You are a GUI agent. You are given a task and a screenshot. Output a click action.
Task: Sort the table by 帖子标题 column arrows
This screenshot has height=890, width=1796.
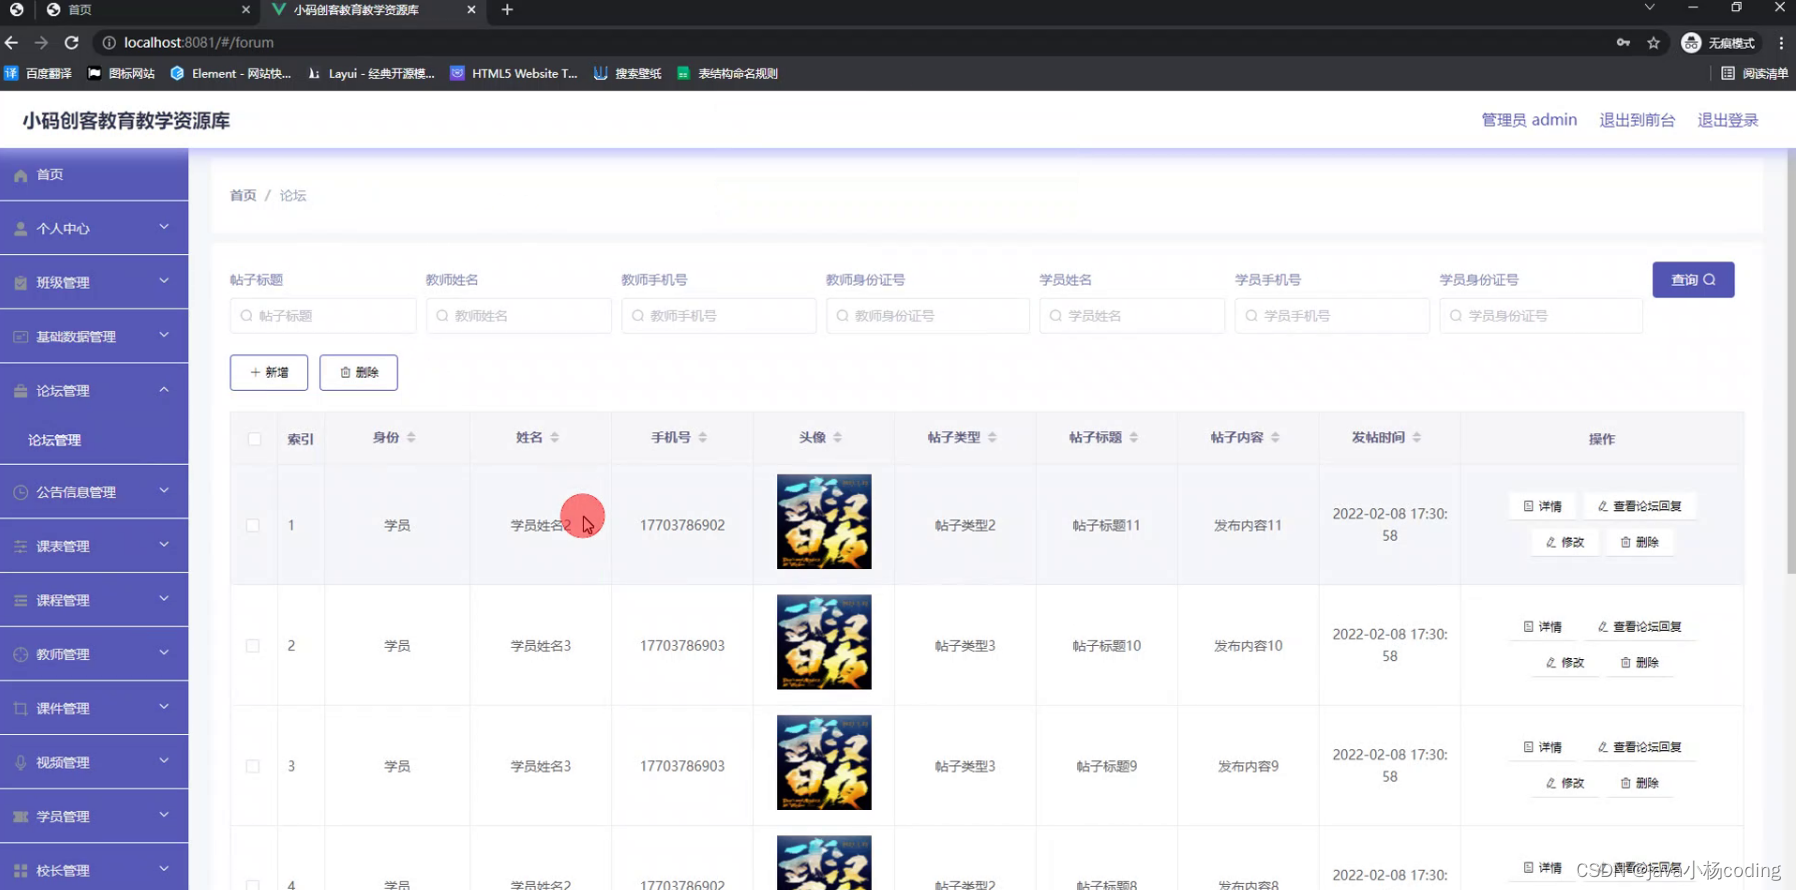point(1134,437)
